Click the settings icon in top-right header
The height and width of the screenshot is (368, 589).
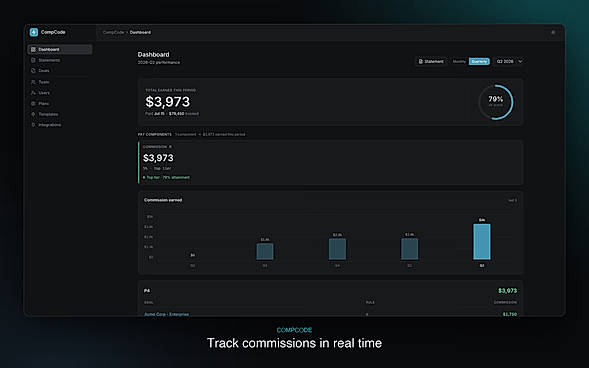pos(553,32)
